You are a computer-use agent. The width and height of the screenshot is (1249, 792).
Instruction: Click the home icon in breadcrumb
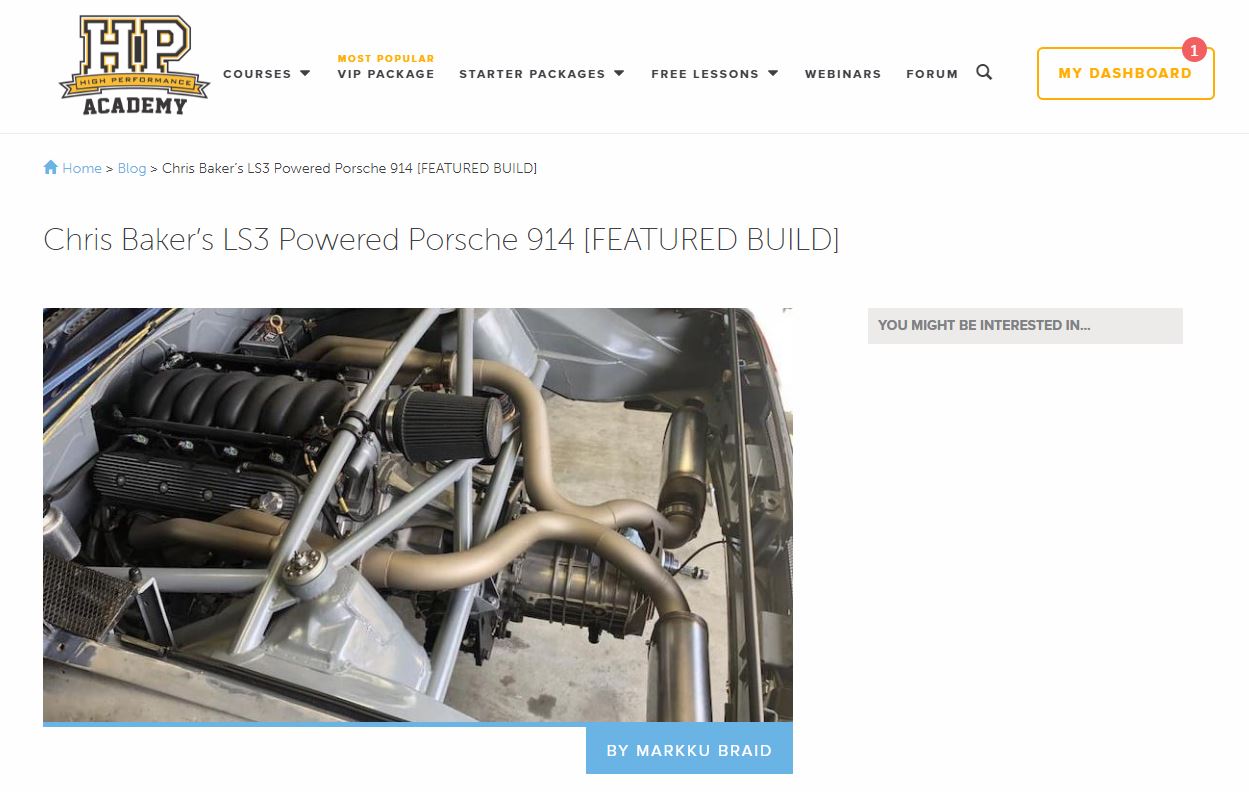(51, 167)
